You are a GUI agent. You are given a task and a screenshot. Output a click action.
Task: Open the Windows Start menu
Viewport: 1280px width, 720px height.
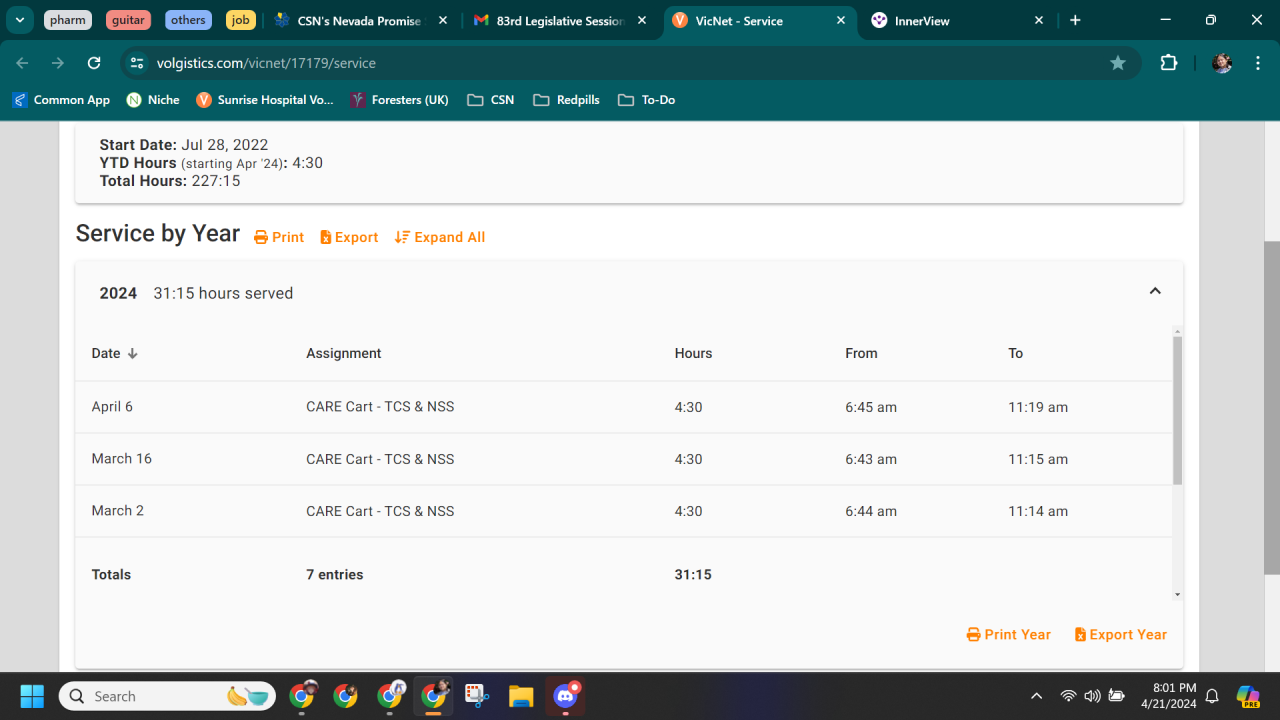[x=32, y=696]
